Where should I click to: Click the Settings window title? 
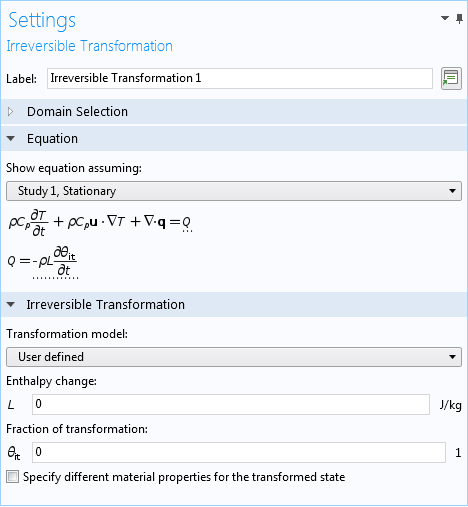click(x=42, y=20)
